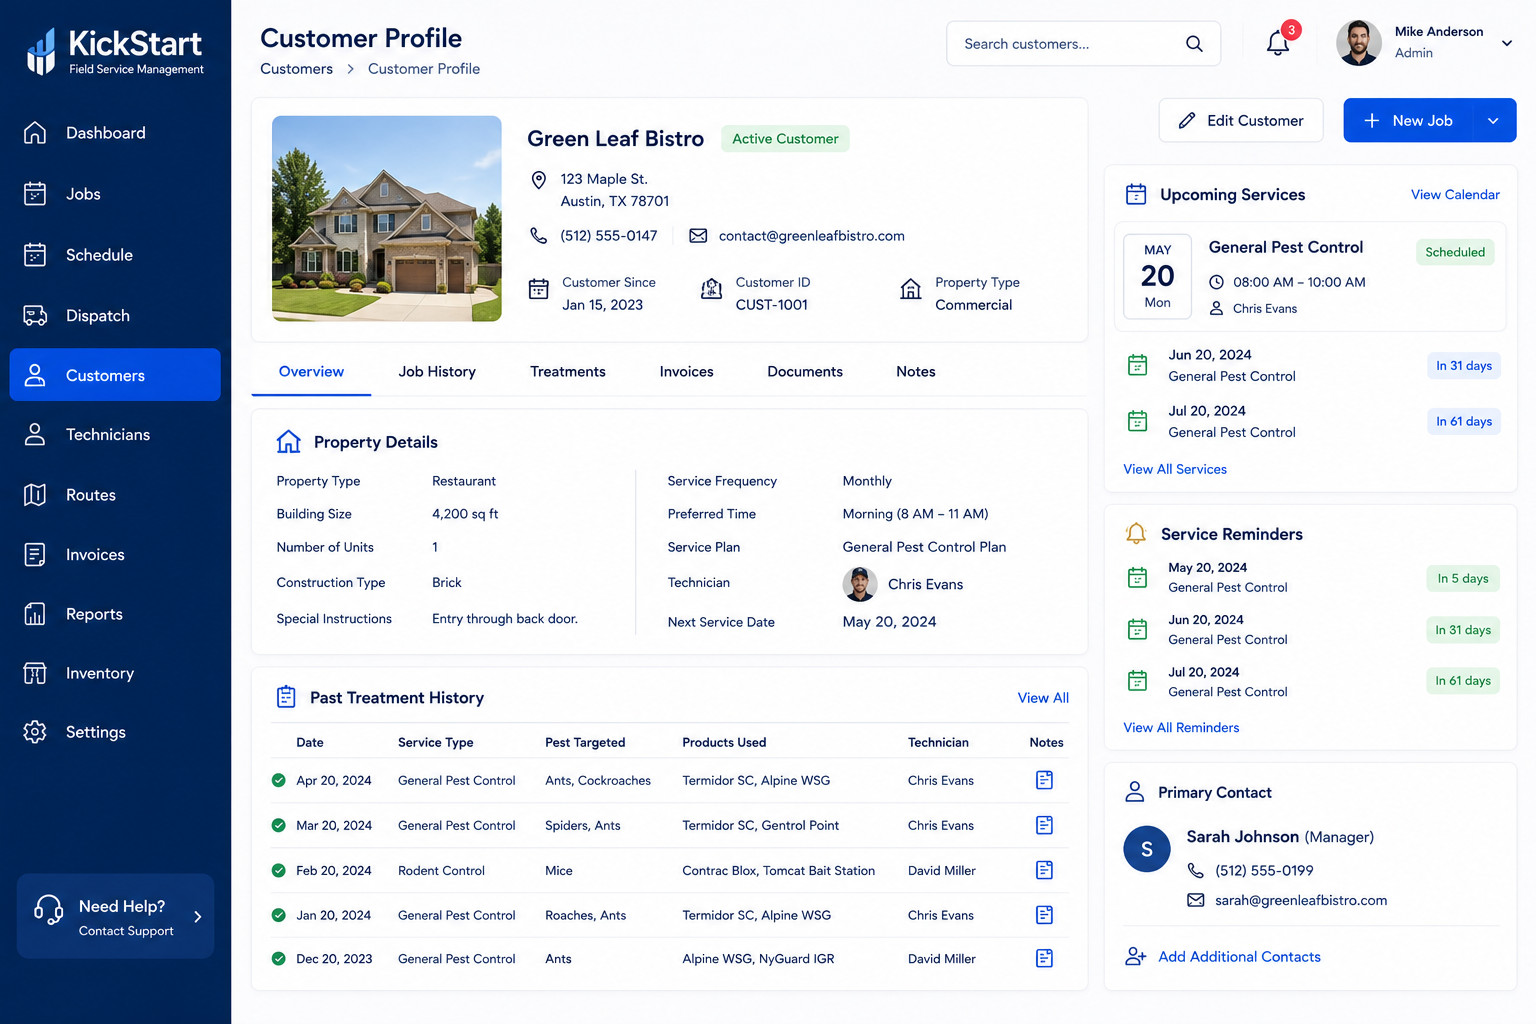This screenshot has height=1024, width=1536.
Task: Open the Dispatch truck icon in sidebar
Action: click(35, 316)
